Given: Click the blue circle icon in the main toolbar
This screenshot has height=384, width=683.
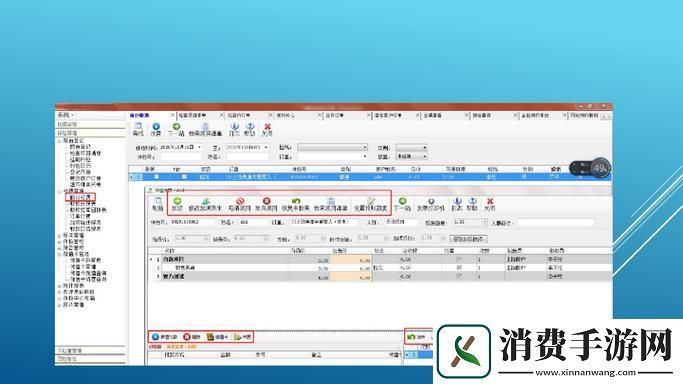Looking at the screenshot, I should 156,127.
